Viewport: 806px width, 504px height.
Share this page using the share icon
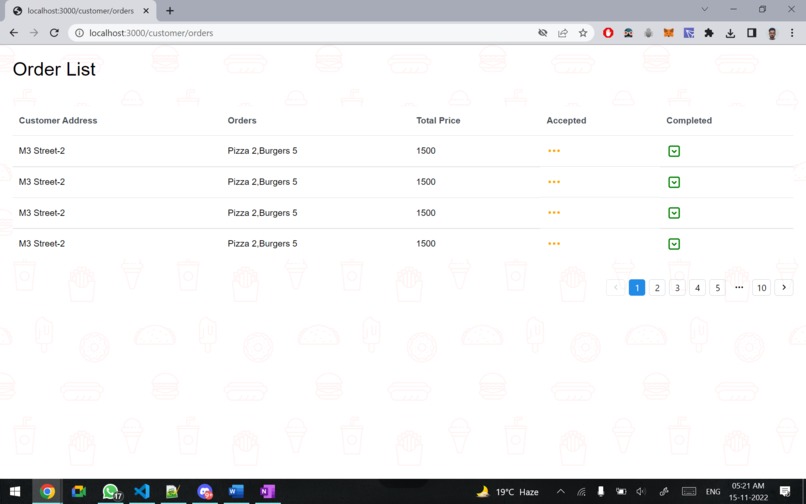[x=563, y=33]
